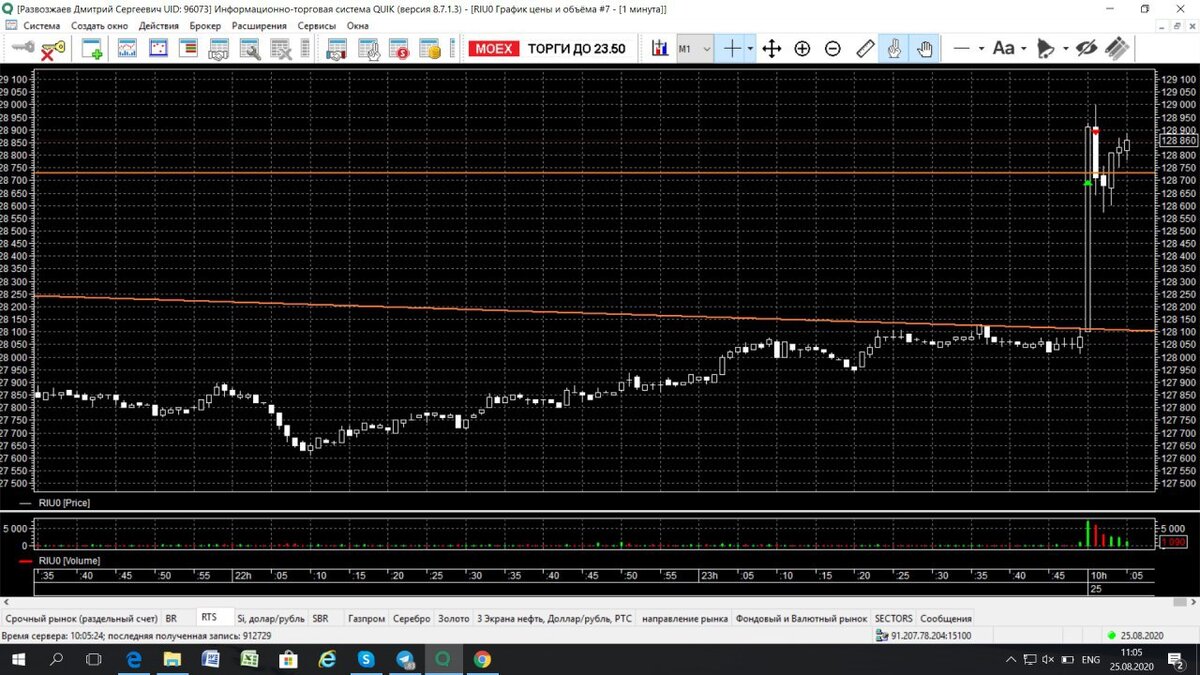Switch to the Si, доллар/рубль tab
This screenshot has height=675, width=1200.
pyautogui.click(x=269, y=619)
